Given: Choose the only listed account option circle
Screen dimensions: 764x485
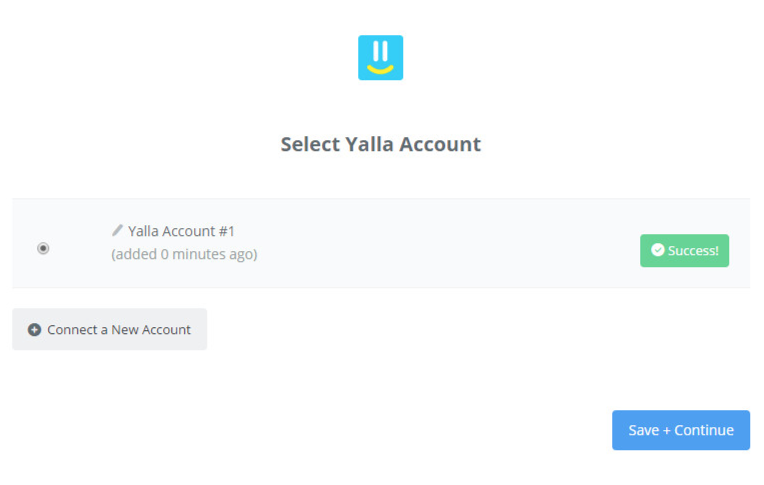Looking at the screenshot, I should tap(43, 249).
